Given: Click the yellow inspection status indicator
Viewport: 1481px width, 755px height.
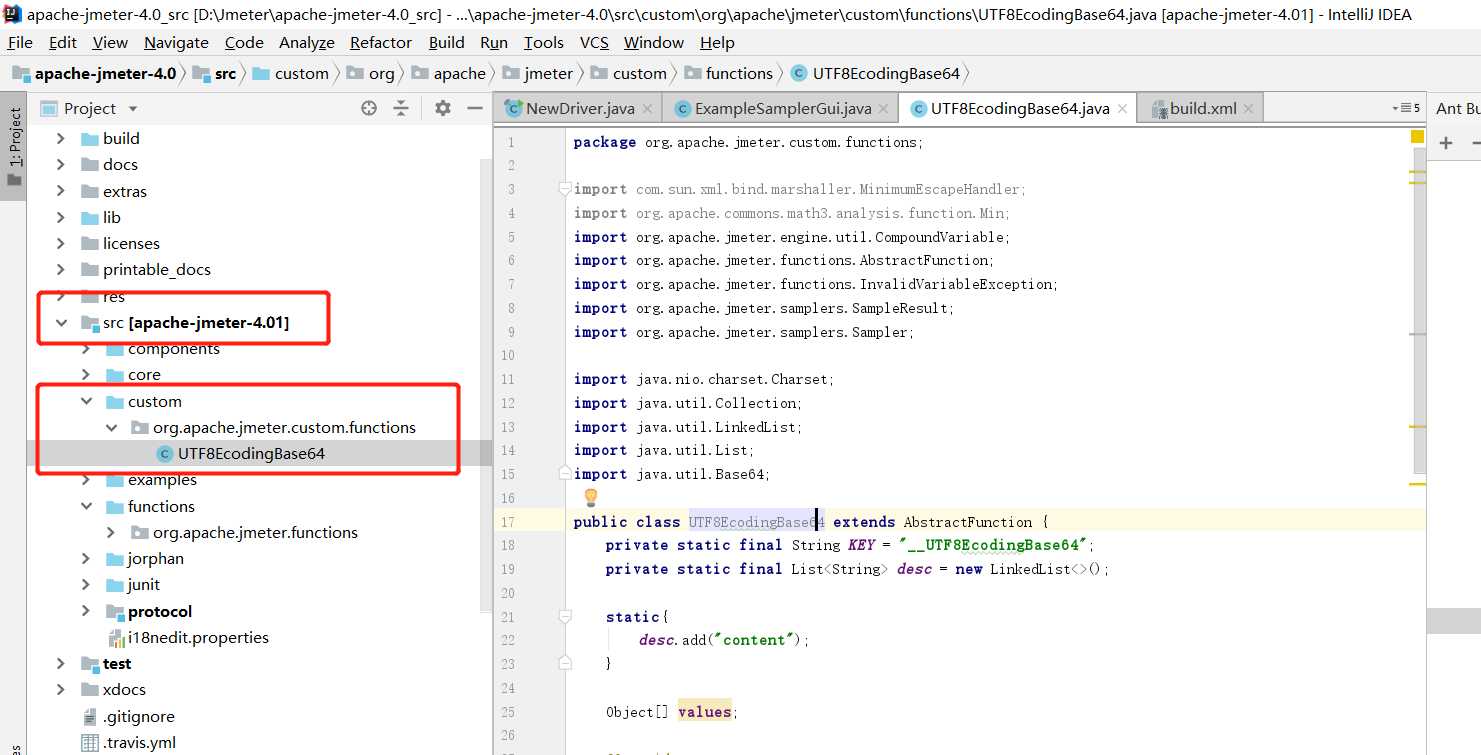Looking at the screenshot, I should tap(1417, 137).
